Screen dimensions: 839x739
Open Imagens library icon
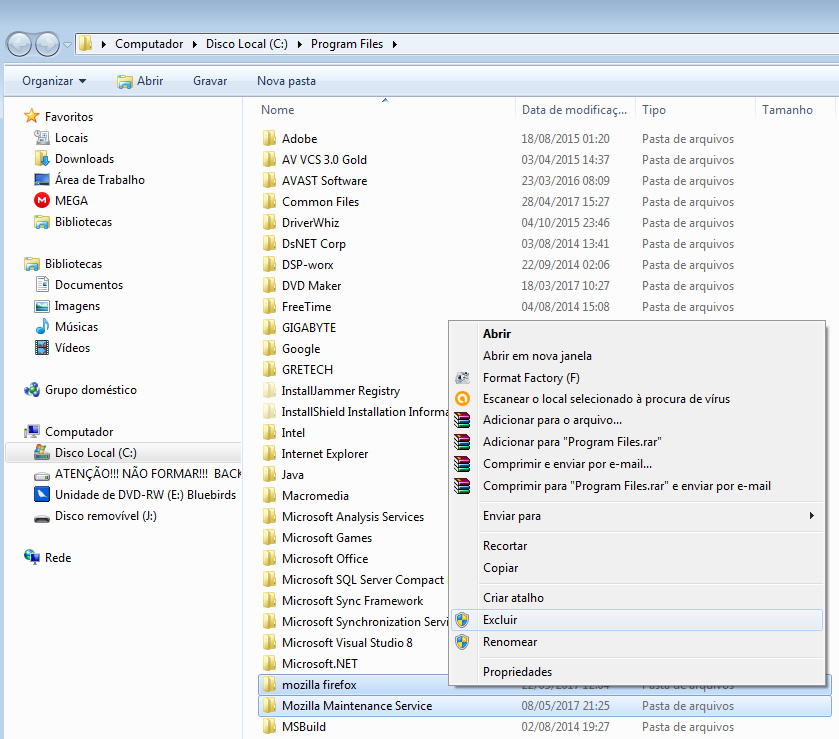tap(42, 306)
